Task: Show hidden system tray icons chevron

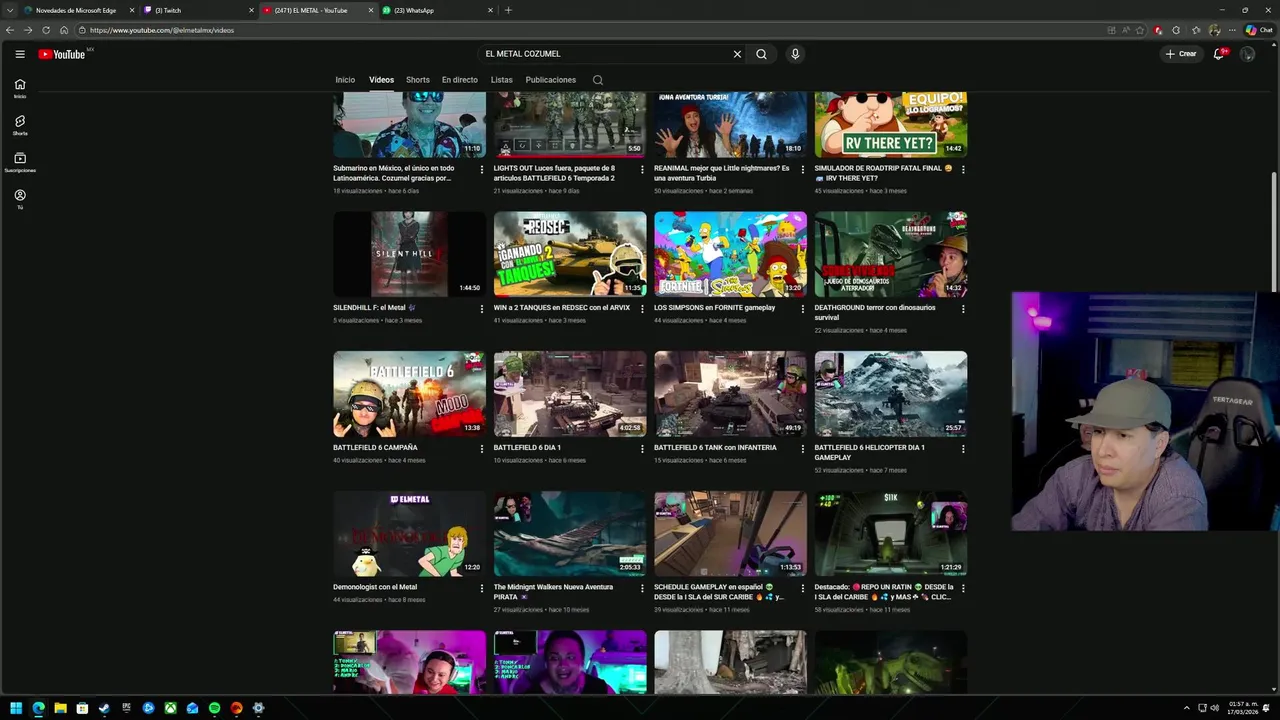Action: [x=1187, y=708]
